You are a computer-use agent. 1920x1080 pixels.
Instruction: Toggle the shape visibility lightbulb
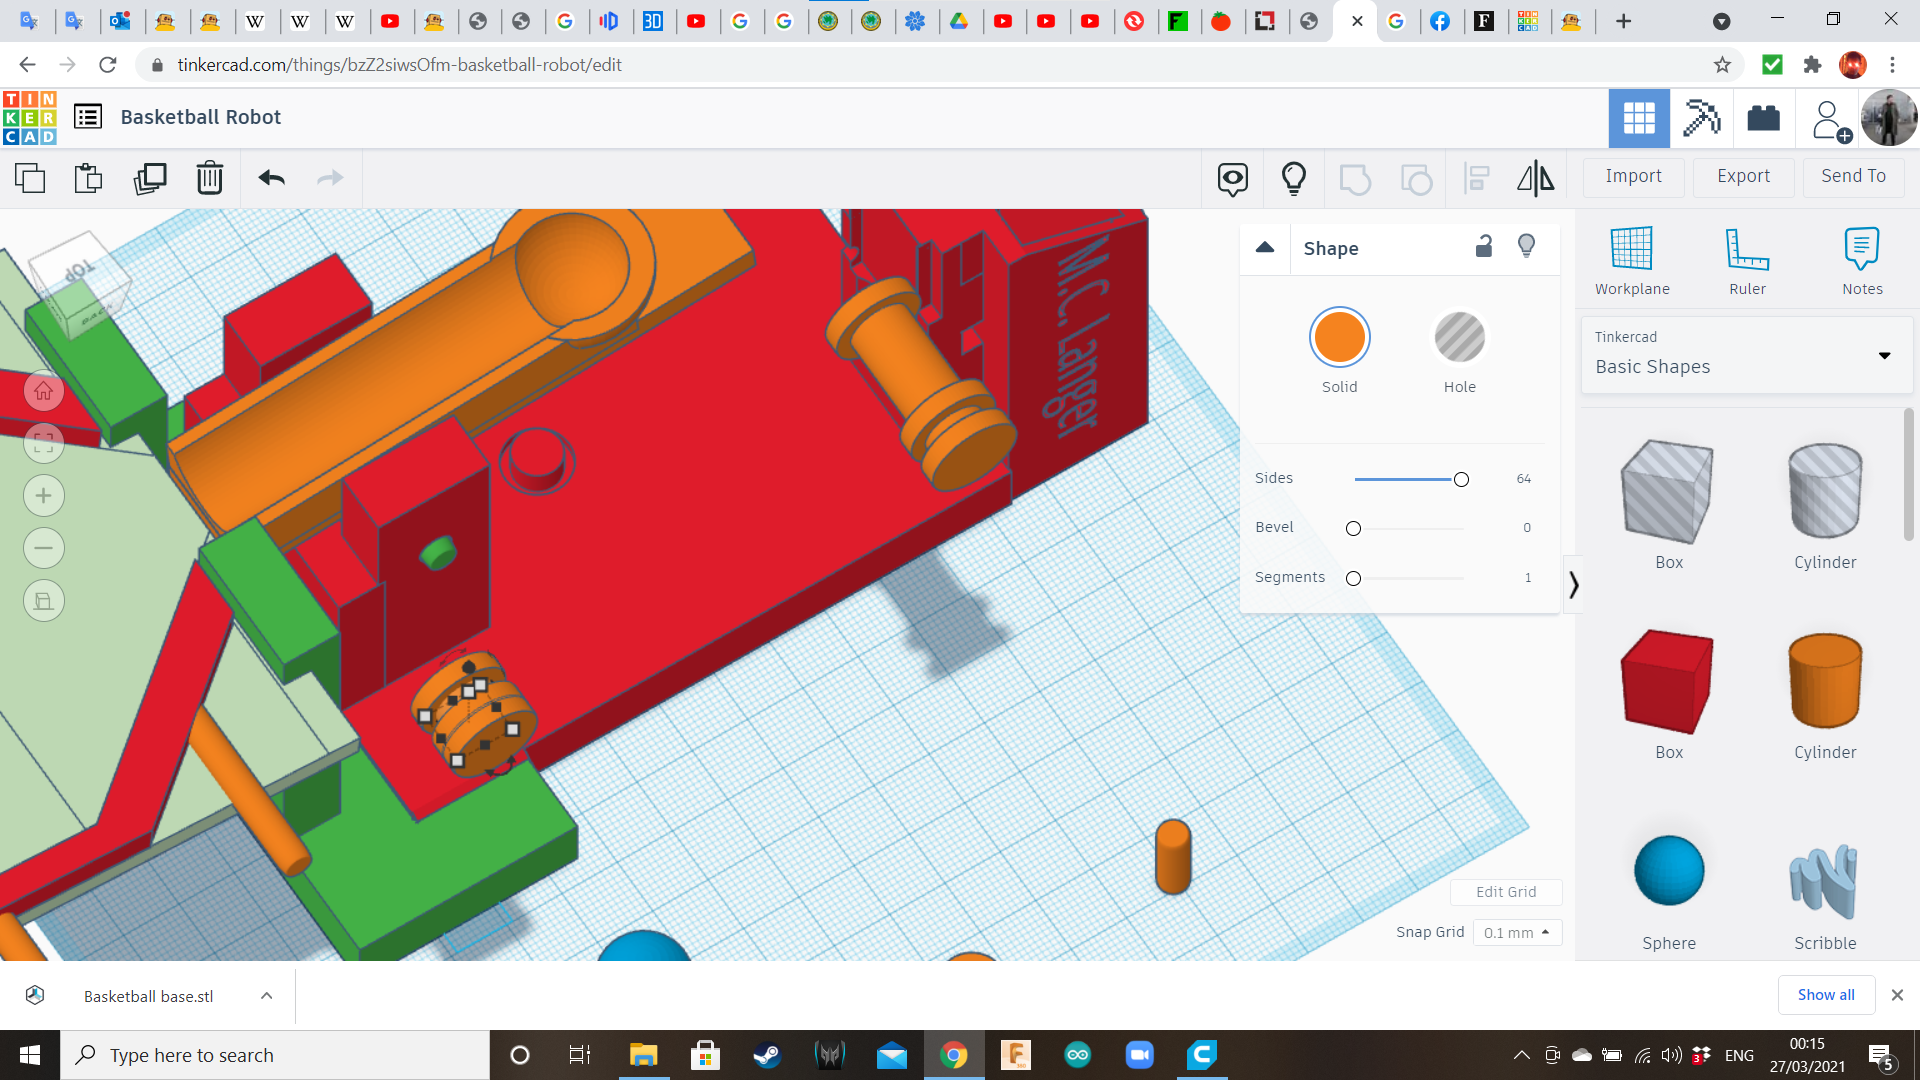(1526, 247)
